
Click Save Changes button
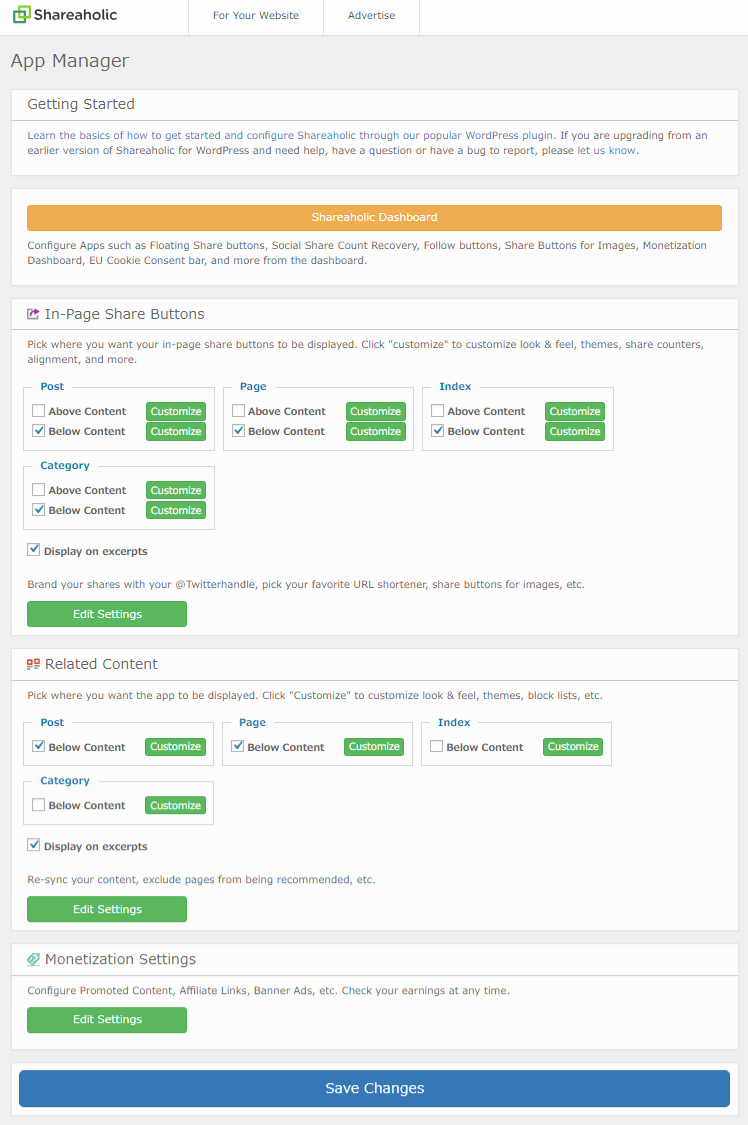coord(374,1088)
